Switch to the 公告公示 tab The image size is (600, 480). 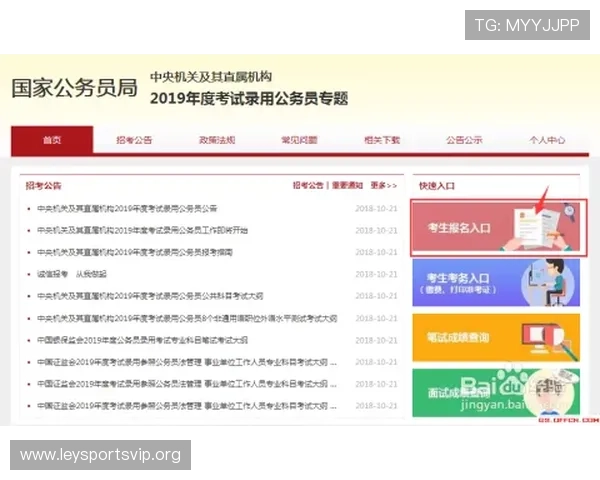point(464,140)
